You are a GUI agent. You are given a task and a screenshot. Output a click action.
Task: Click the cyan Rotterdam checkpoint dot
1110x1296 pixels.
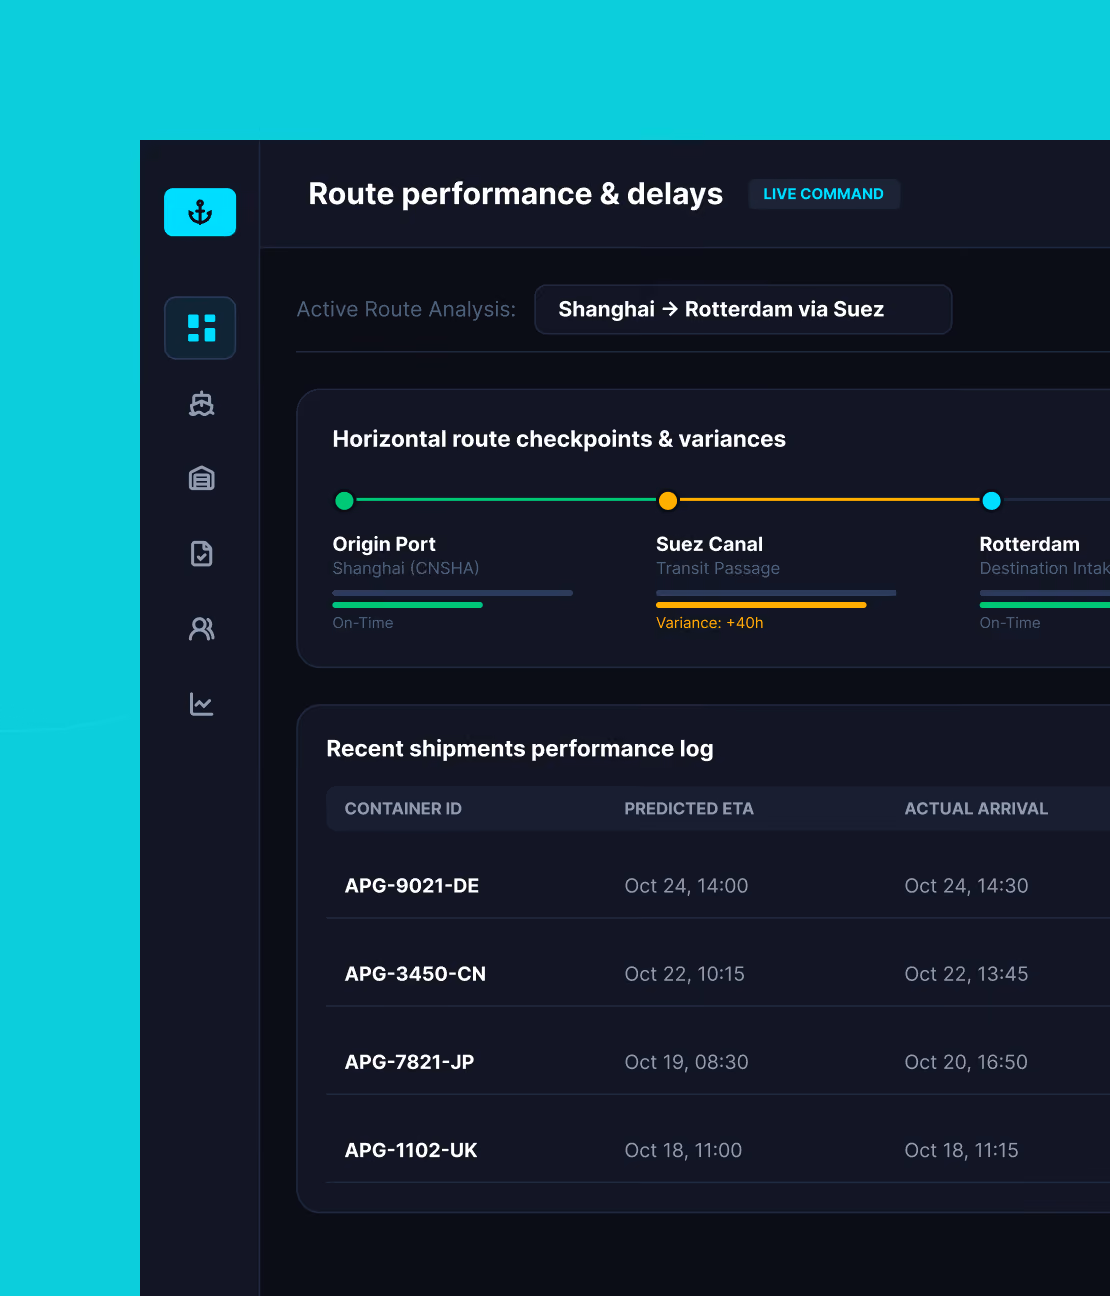[x=991, y=500]
